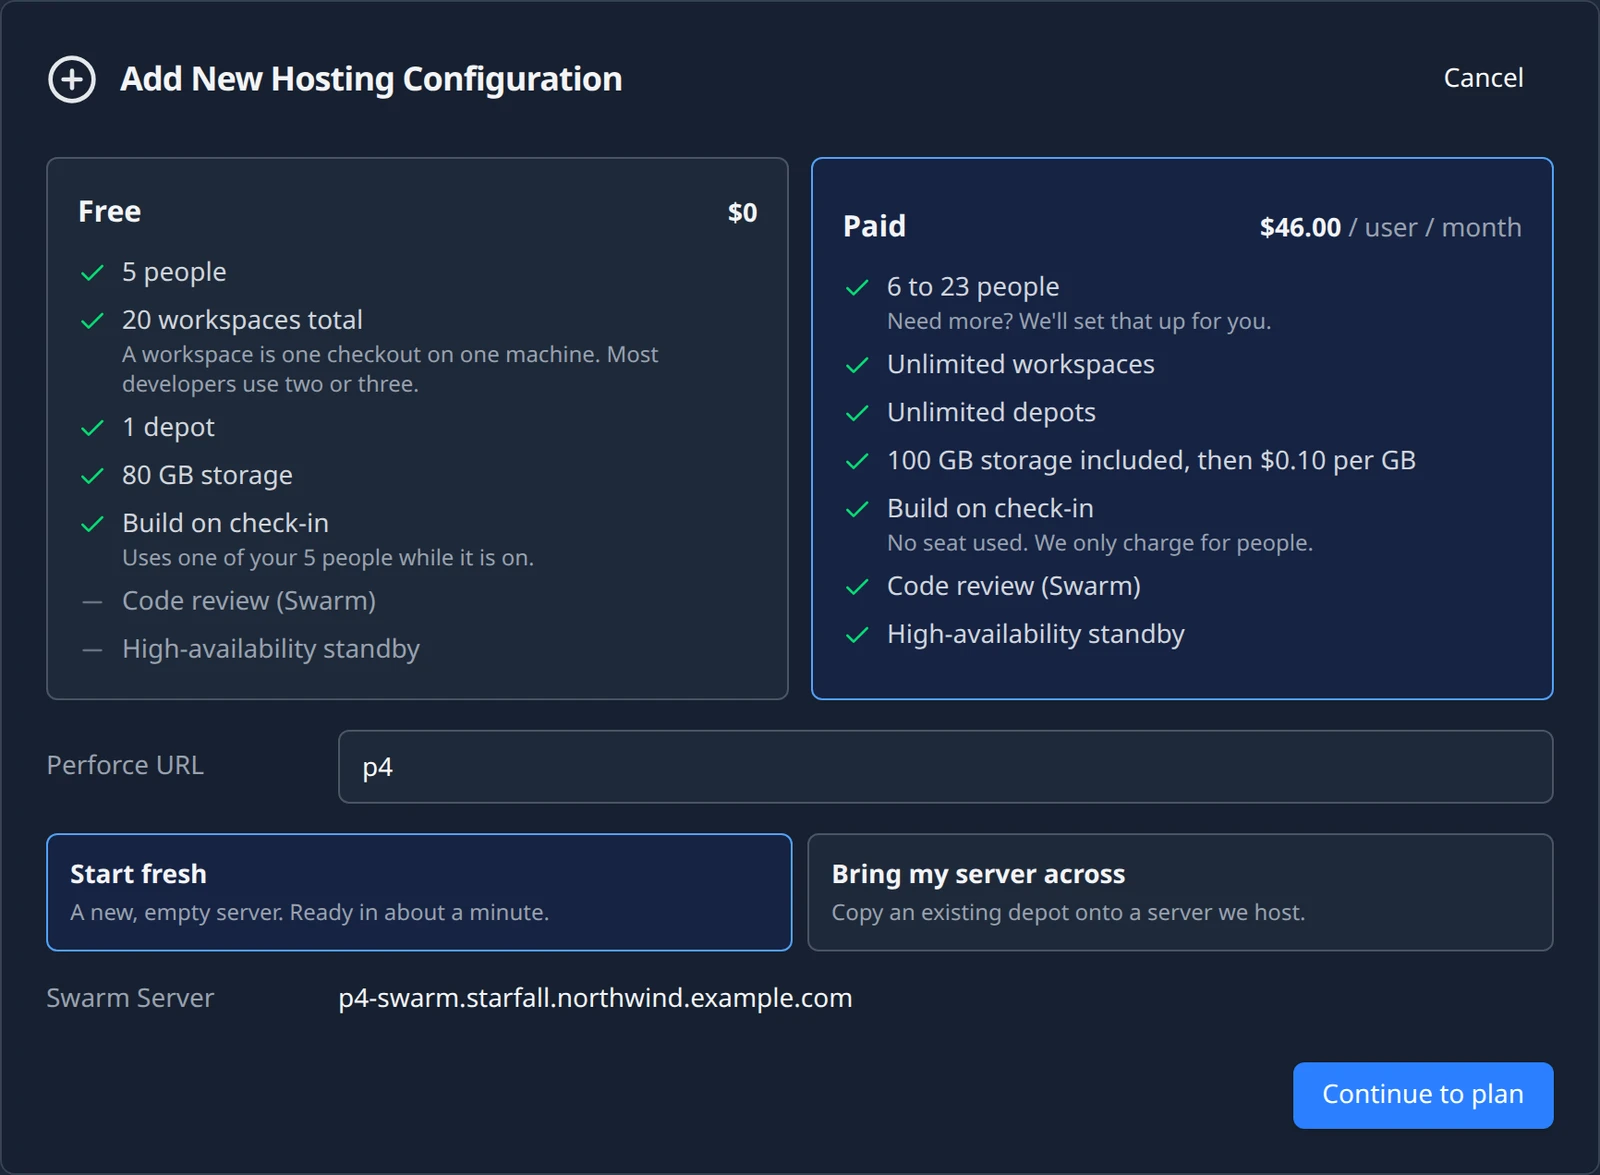This screenshot has height=1175, width=1600.
Task: Click 'No seat used. We only charge for people.'
Action: coord(1100,543)
